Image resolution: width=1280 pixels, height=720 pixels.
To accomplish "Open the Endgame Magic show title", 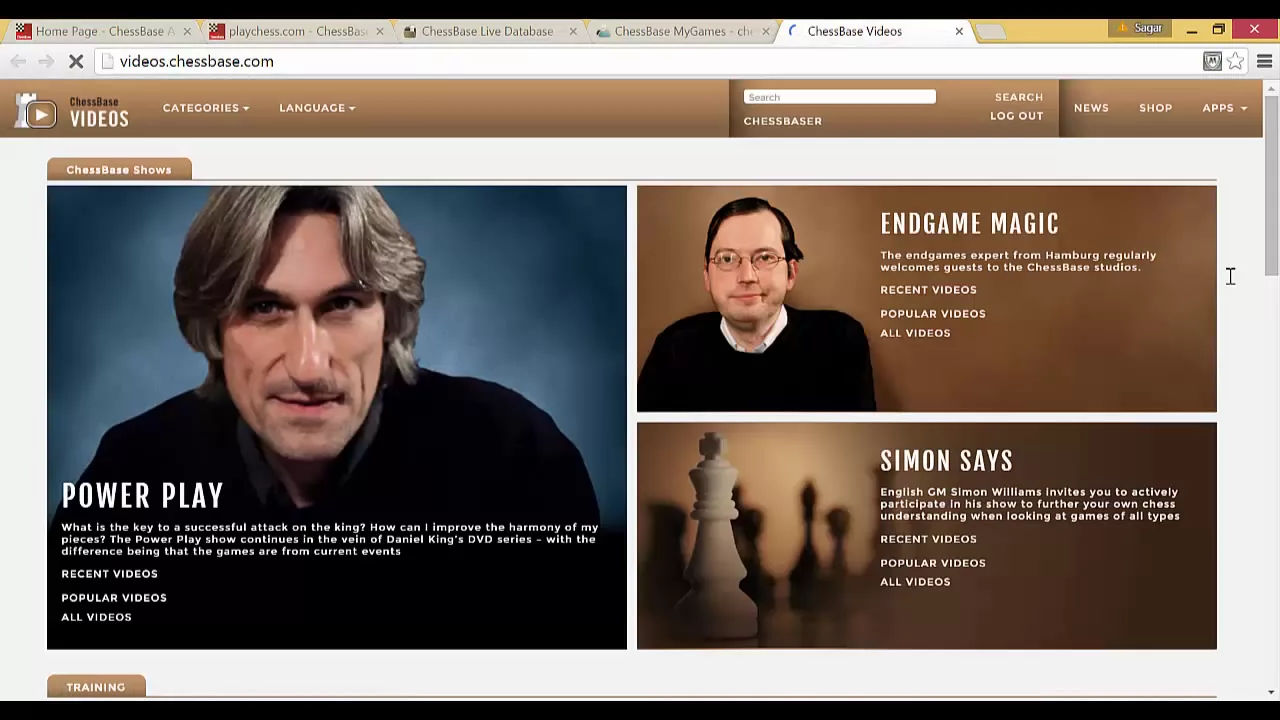I will [969, 224].
